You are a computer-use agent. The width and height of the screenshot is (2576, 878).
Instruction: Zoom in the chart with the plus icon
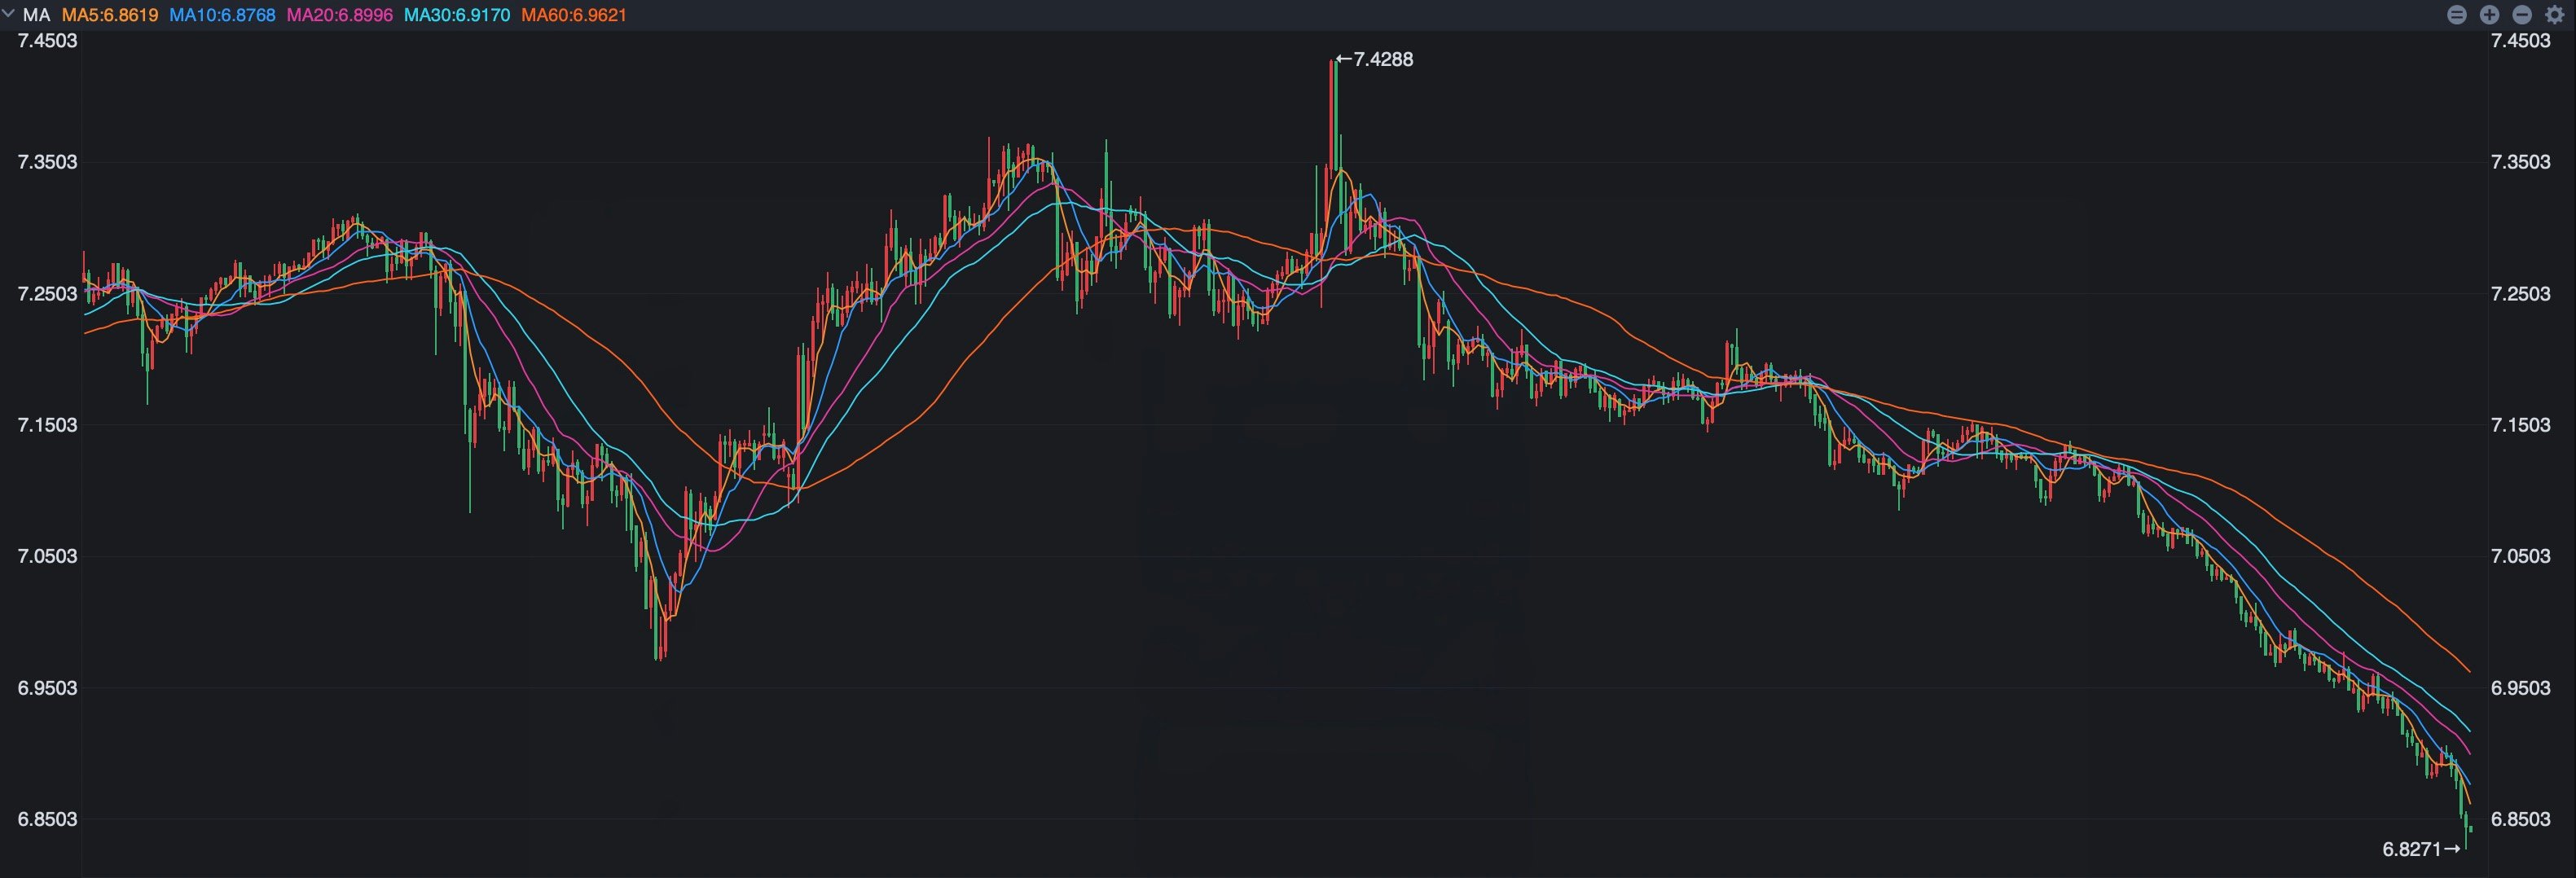click(x=2489, y=15)
